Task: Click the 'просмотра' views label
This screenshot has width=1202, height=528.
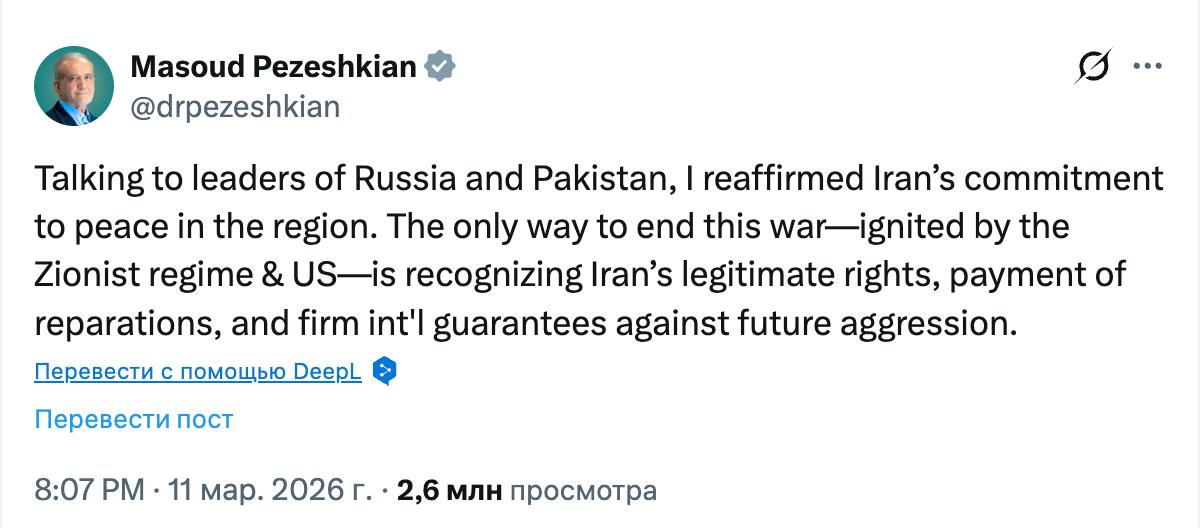Action: [x=584, y=491]
